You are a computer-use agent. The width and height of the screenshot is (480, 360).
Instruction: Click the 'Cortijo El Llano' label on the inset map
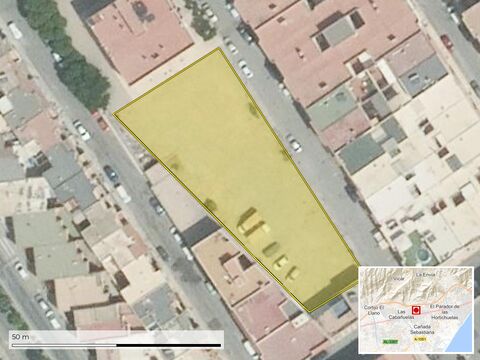[x=373, y=310]
